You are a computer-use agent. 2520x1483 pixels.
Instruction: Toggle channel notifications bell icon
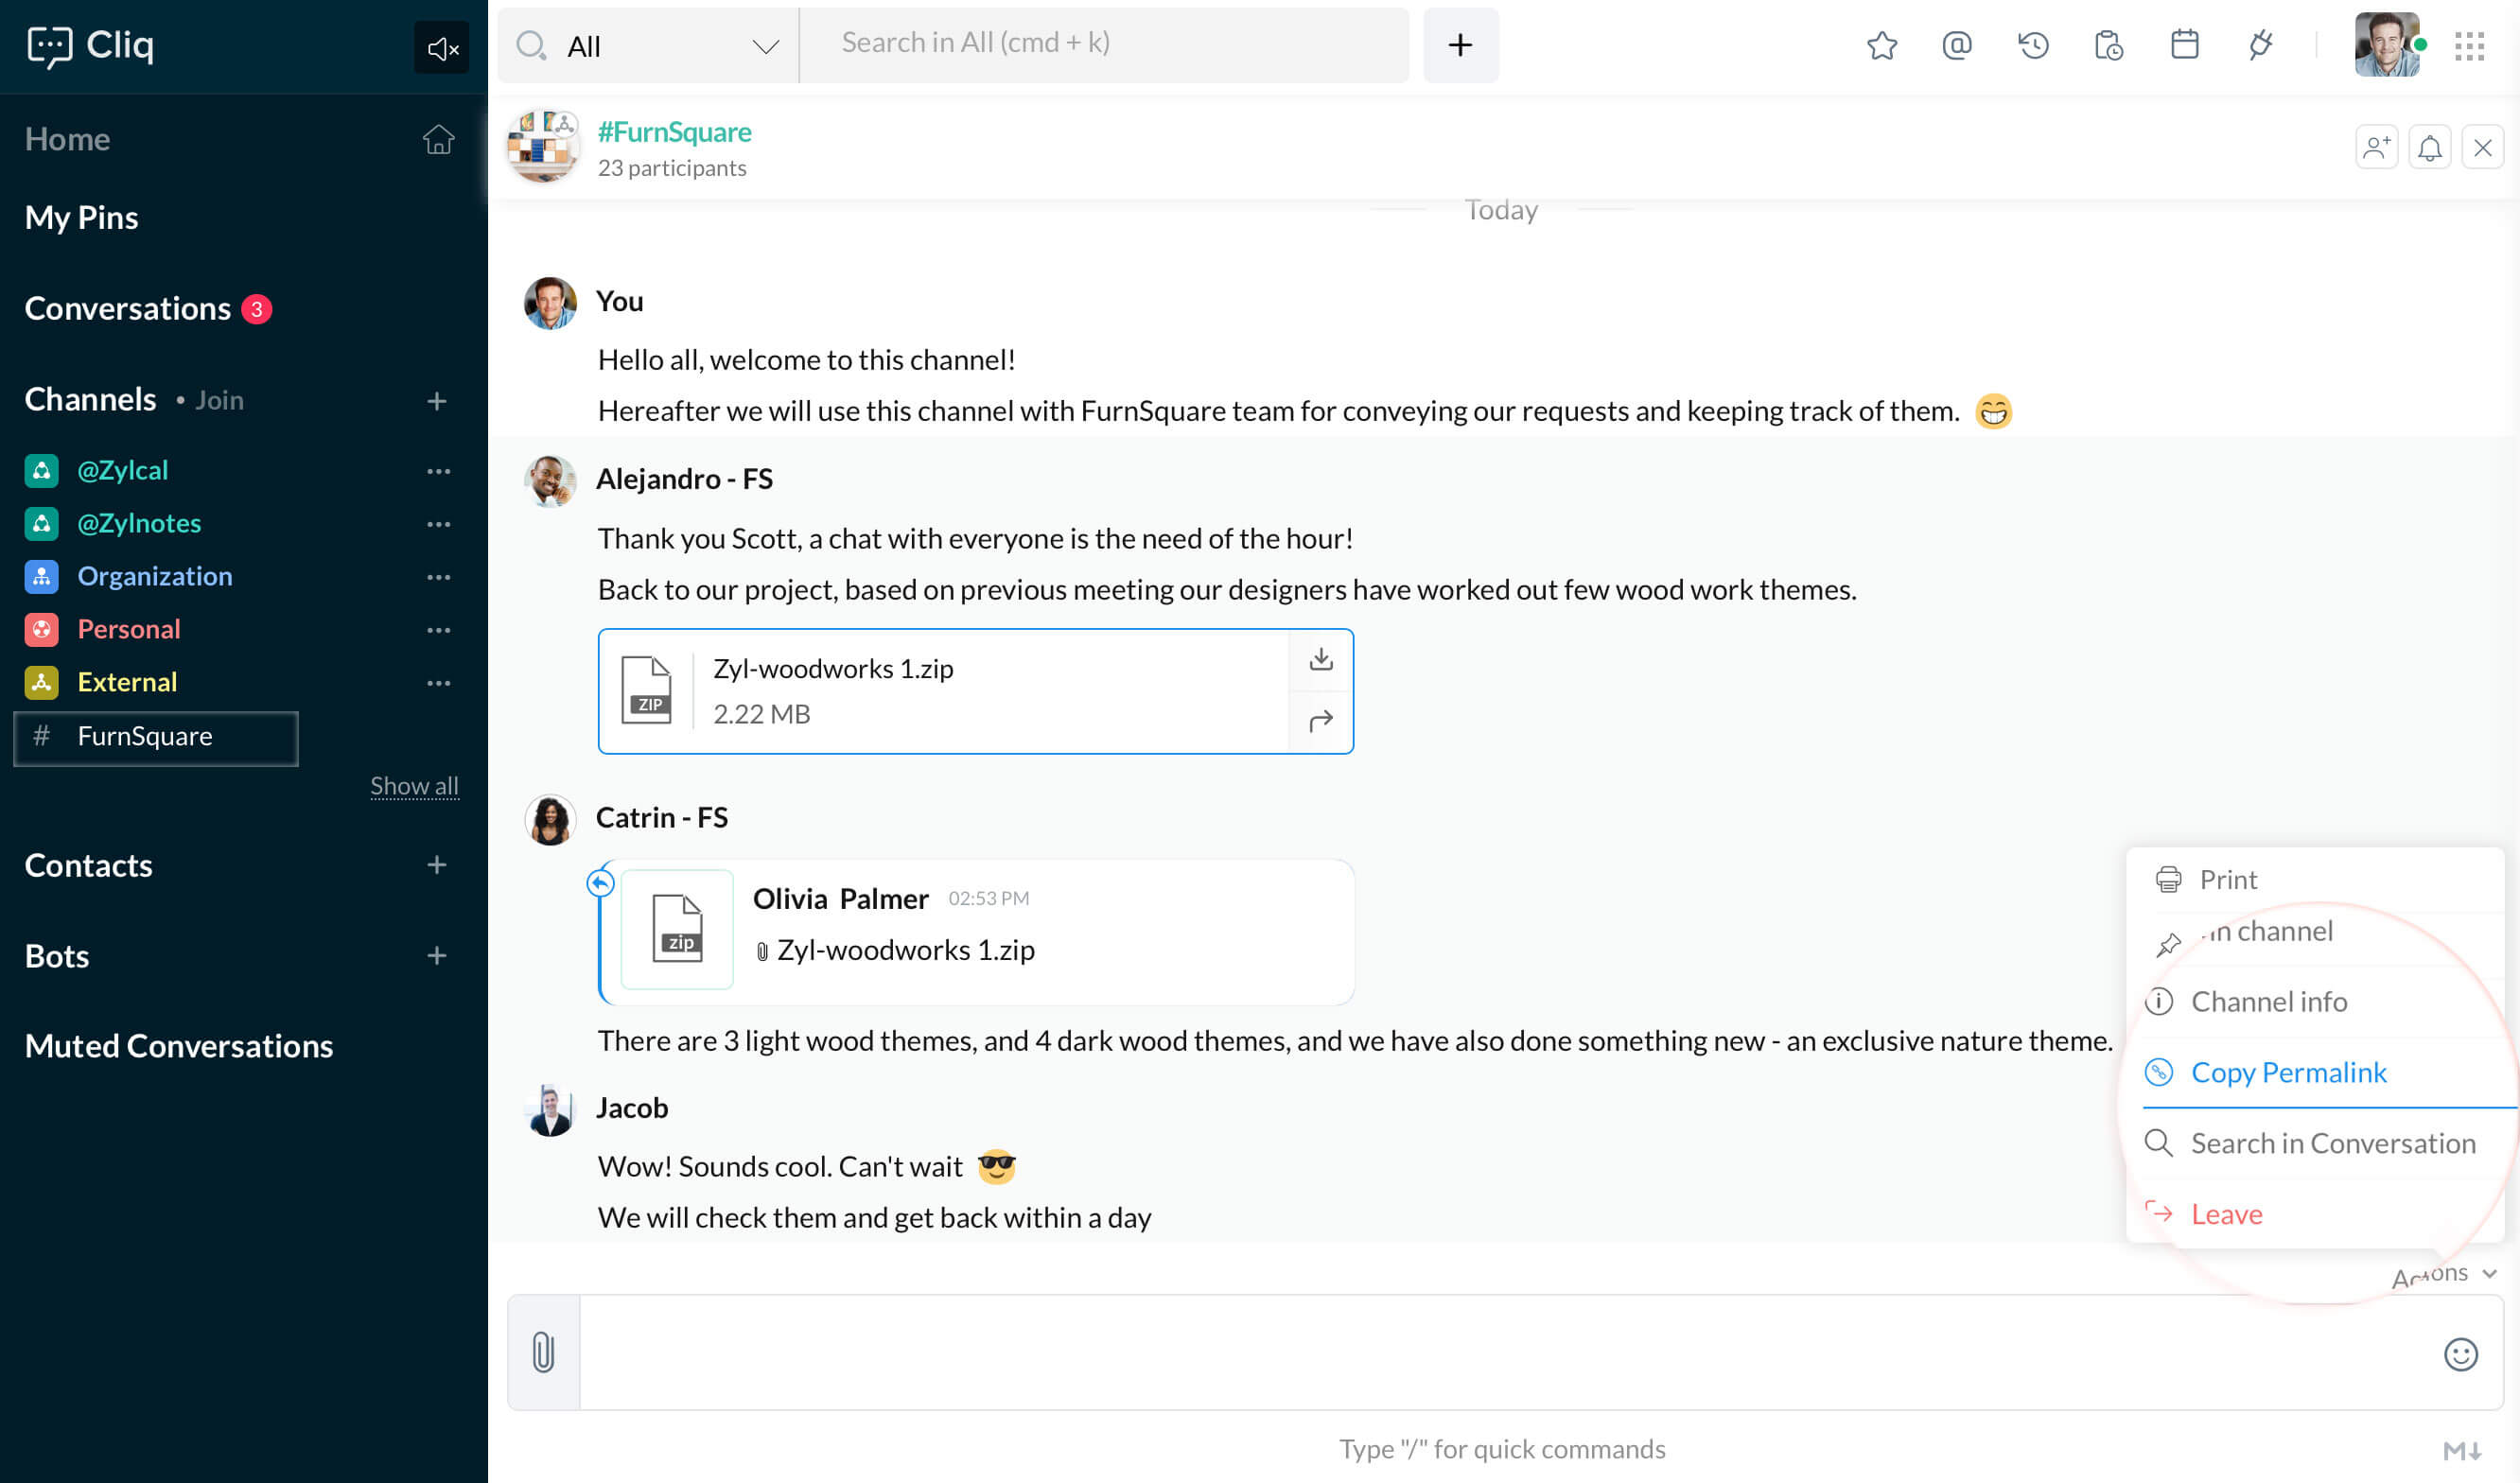tap(2429, 148)
